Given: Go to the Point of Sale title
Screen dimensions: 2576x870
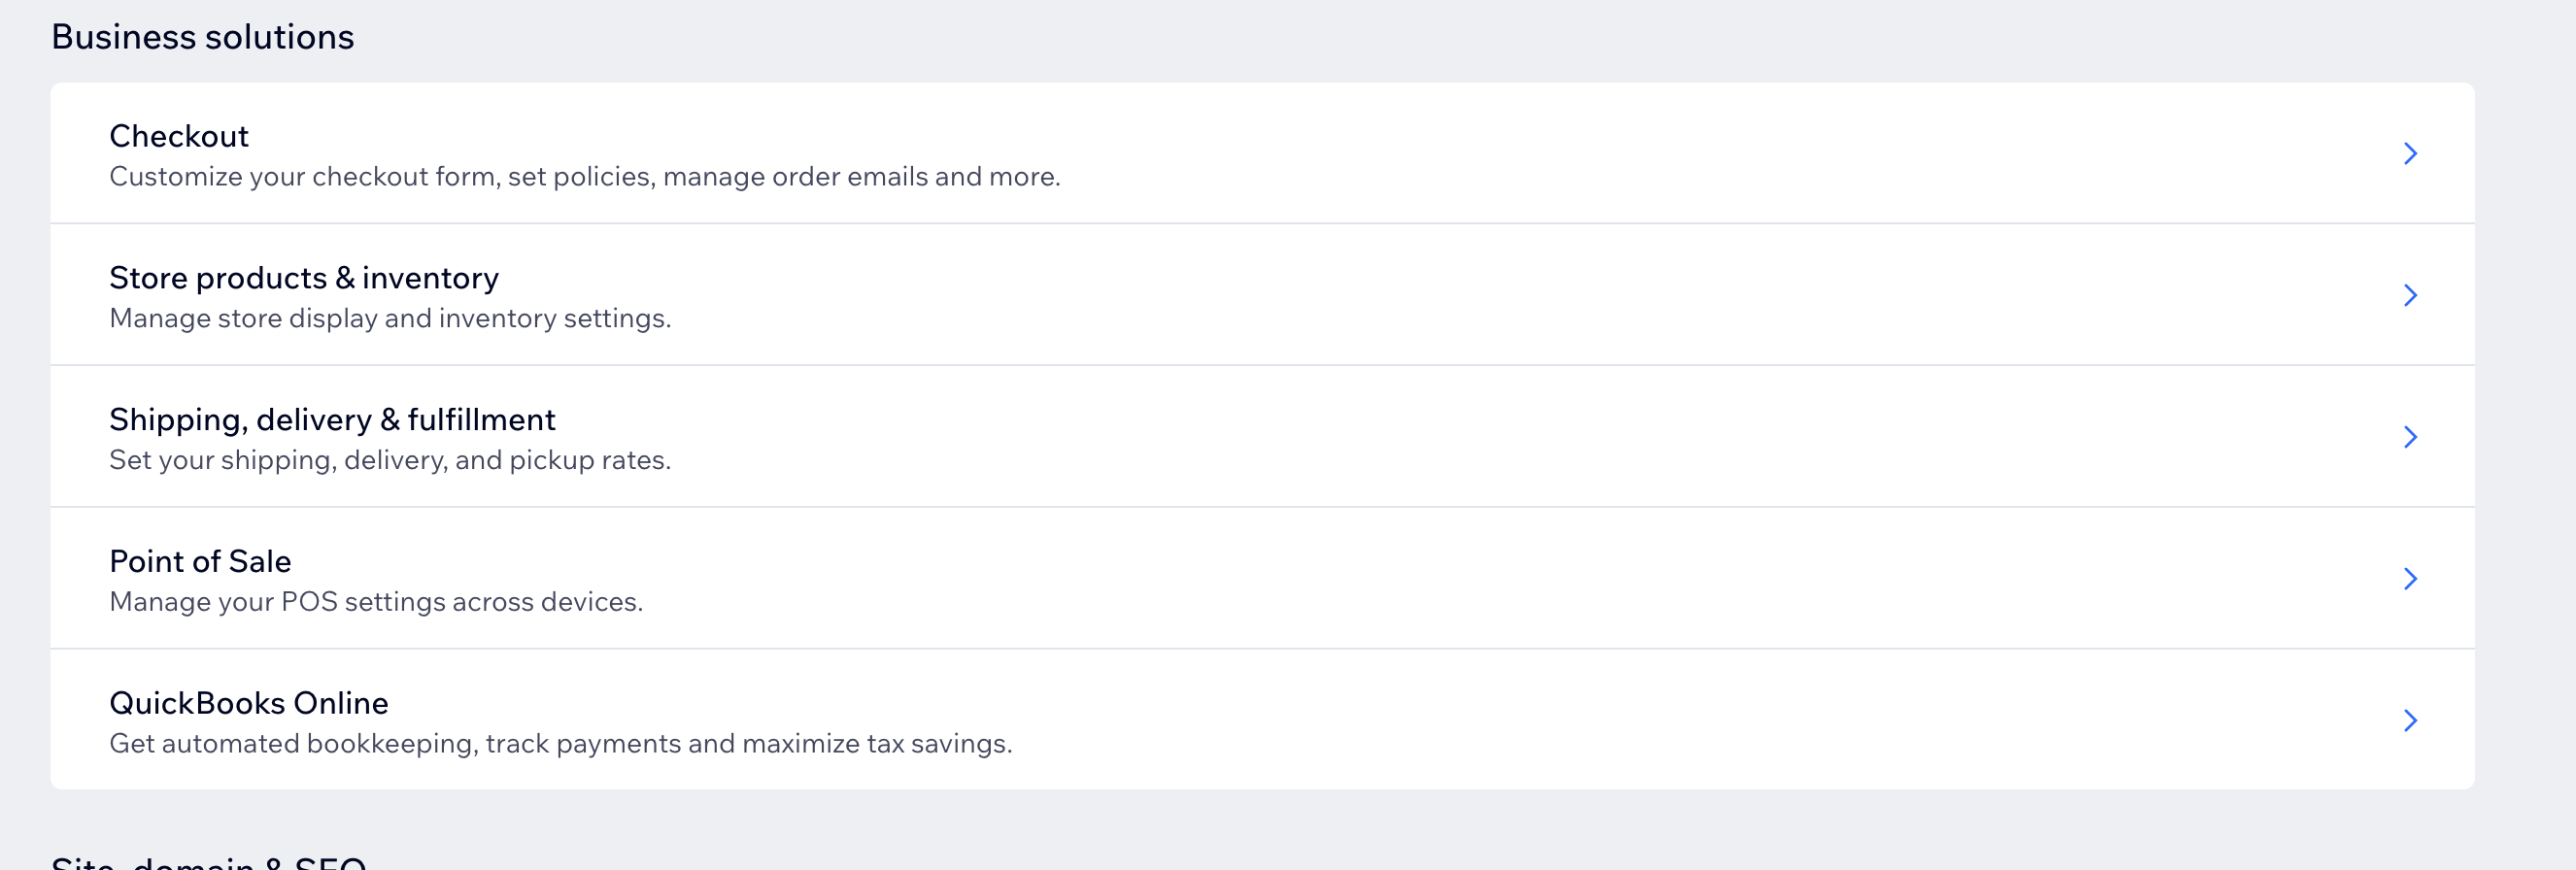Looking at the screenshot, I should [200, 562].
